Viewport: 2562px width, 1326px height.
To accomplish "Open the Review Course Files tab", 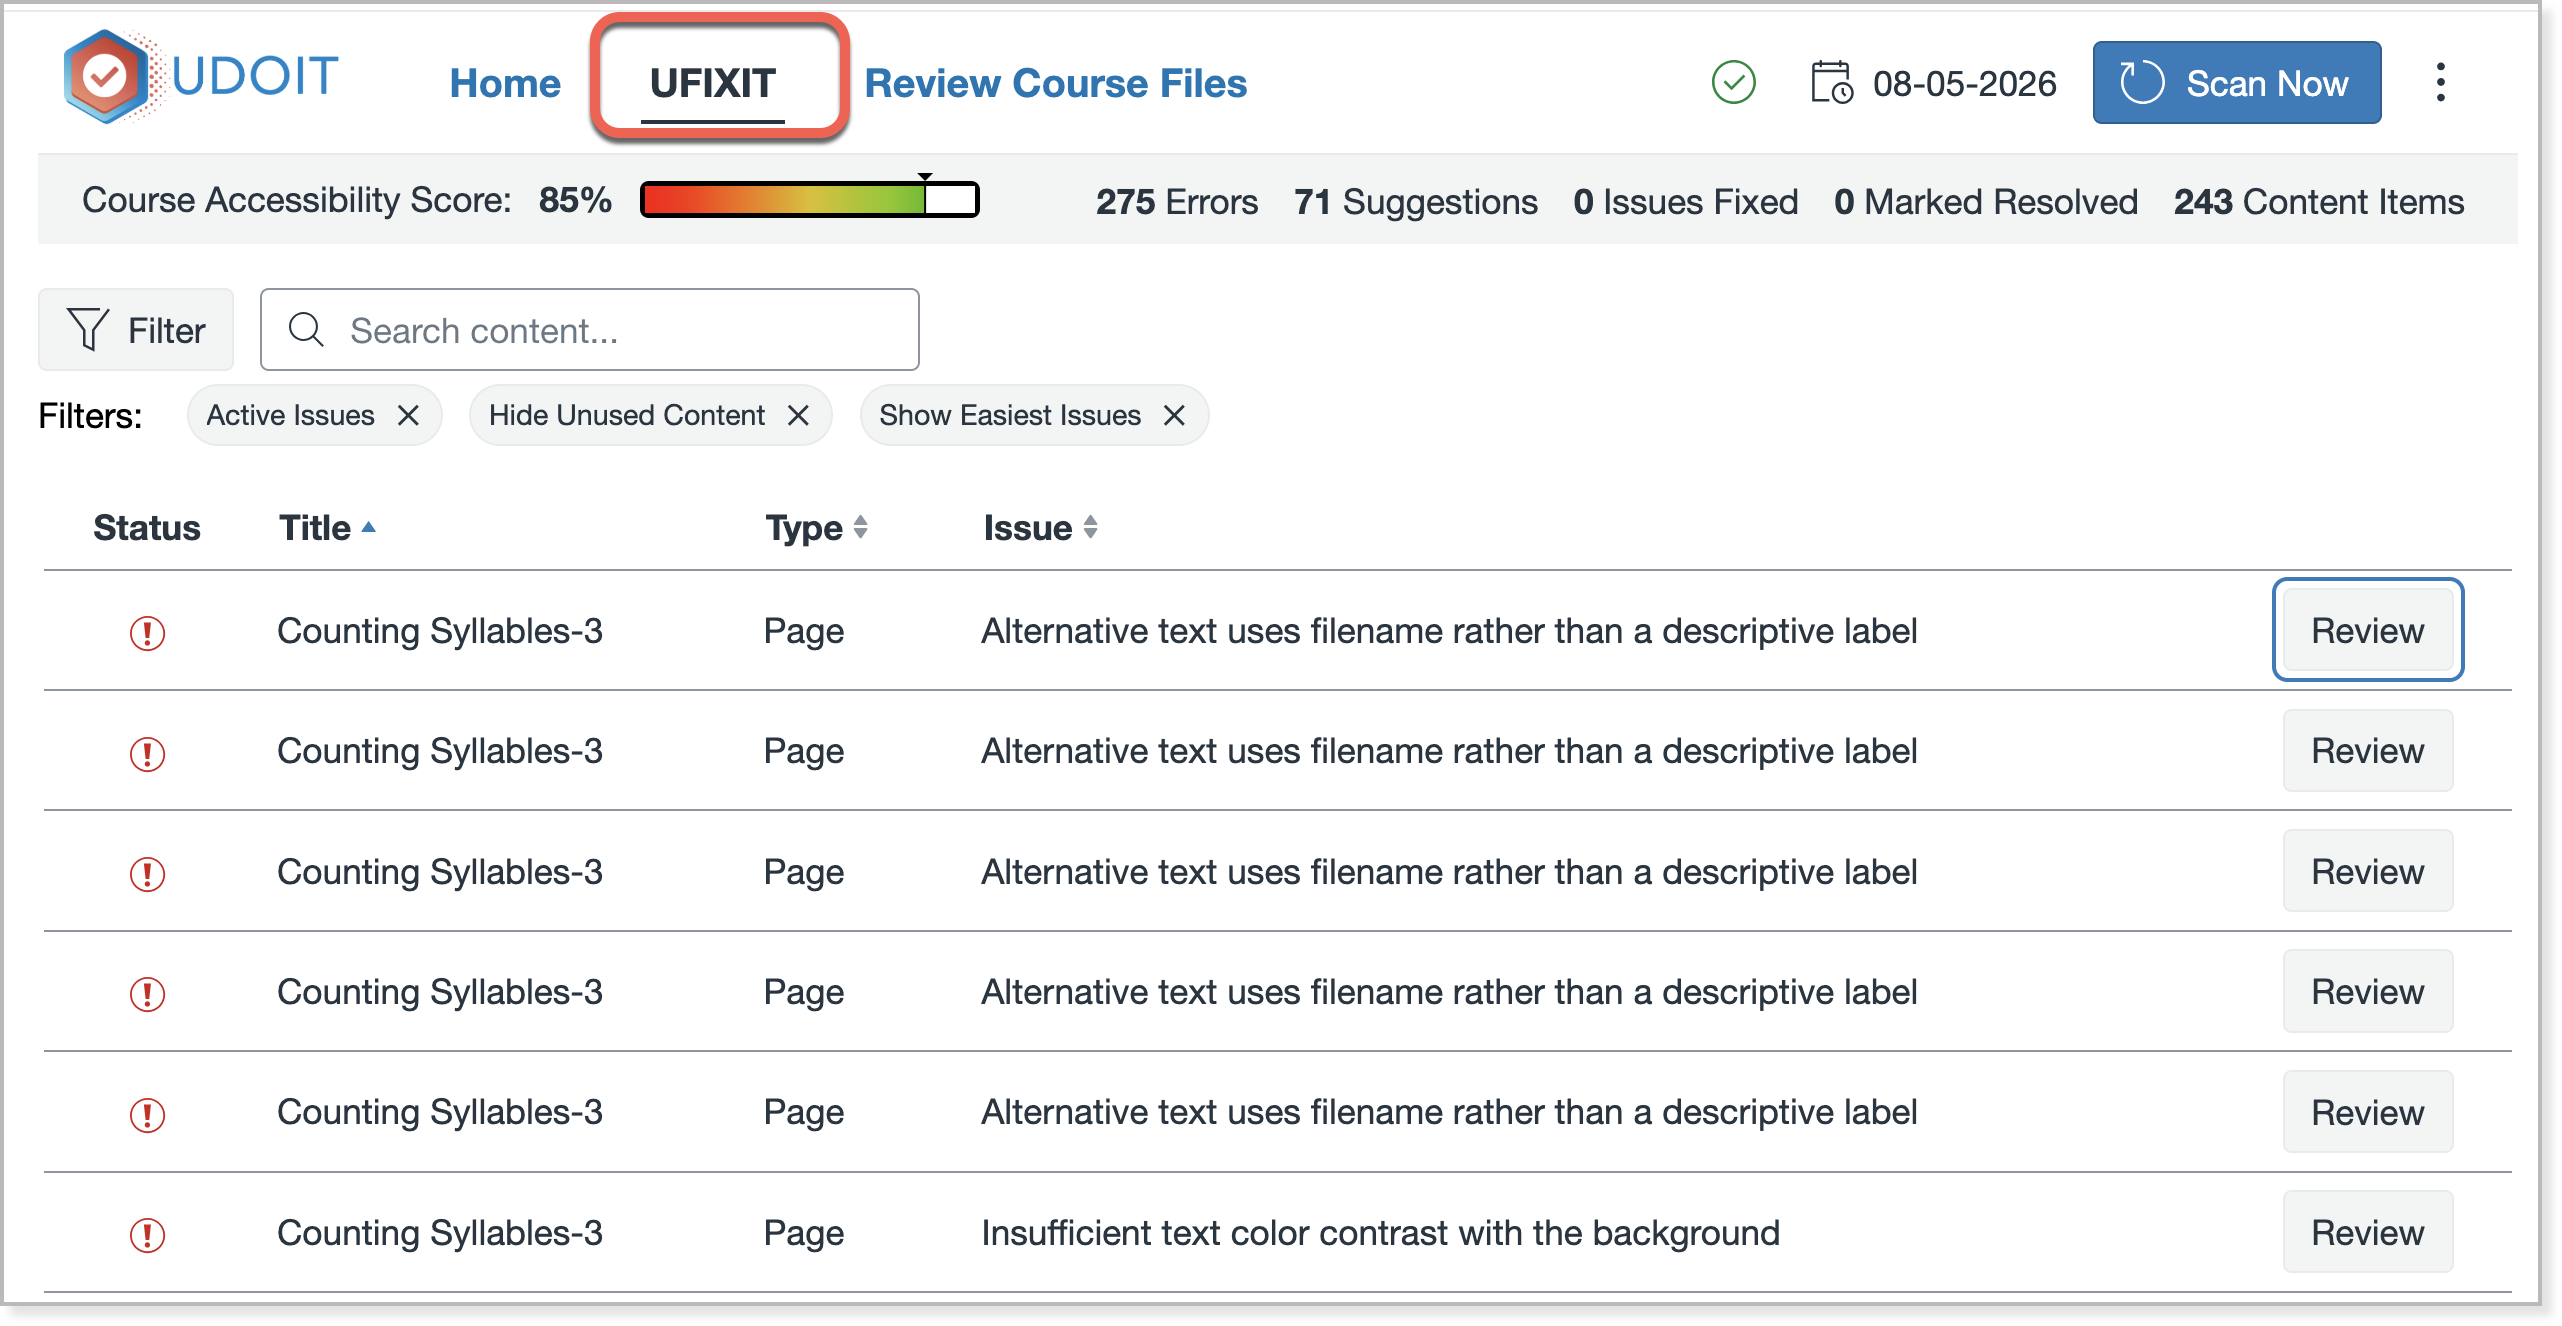I will pyautogui.click(x=1056, y=83).
